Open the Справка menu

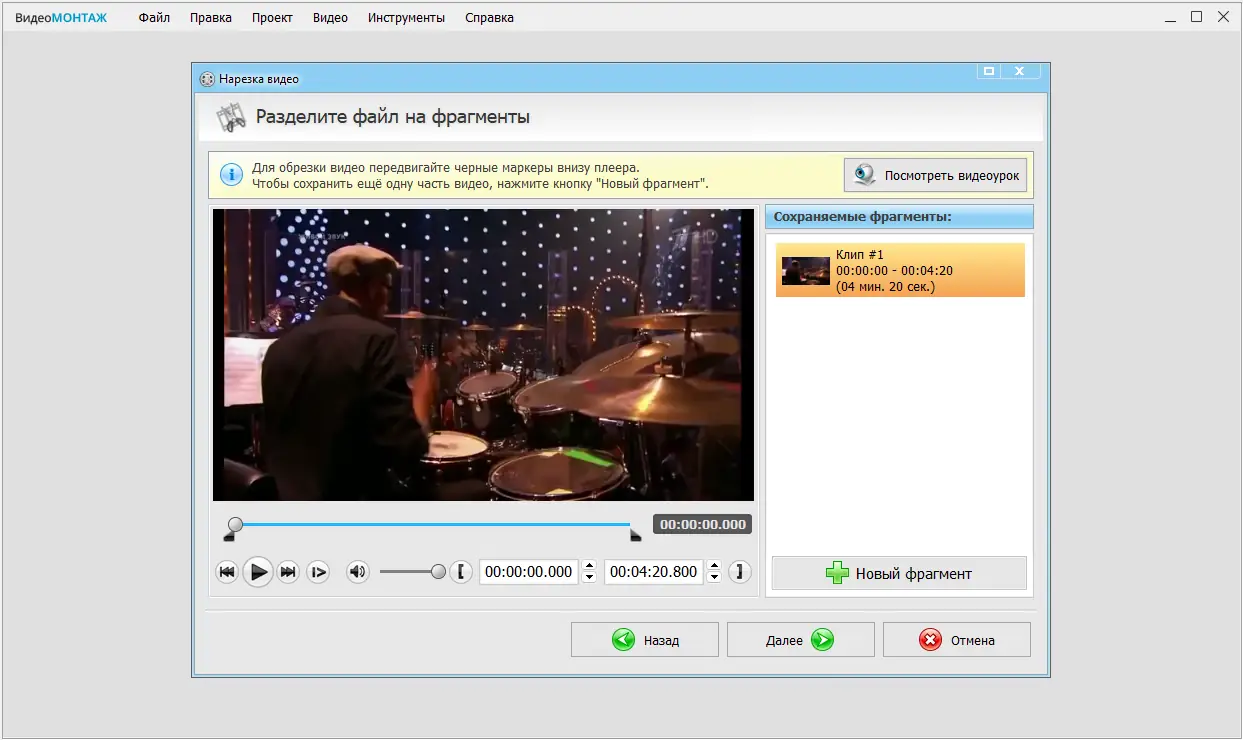tap(489, 18)
